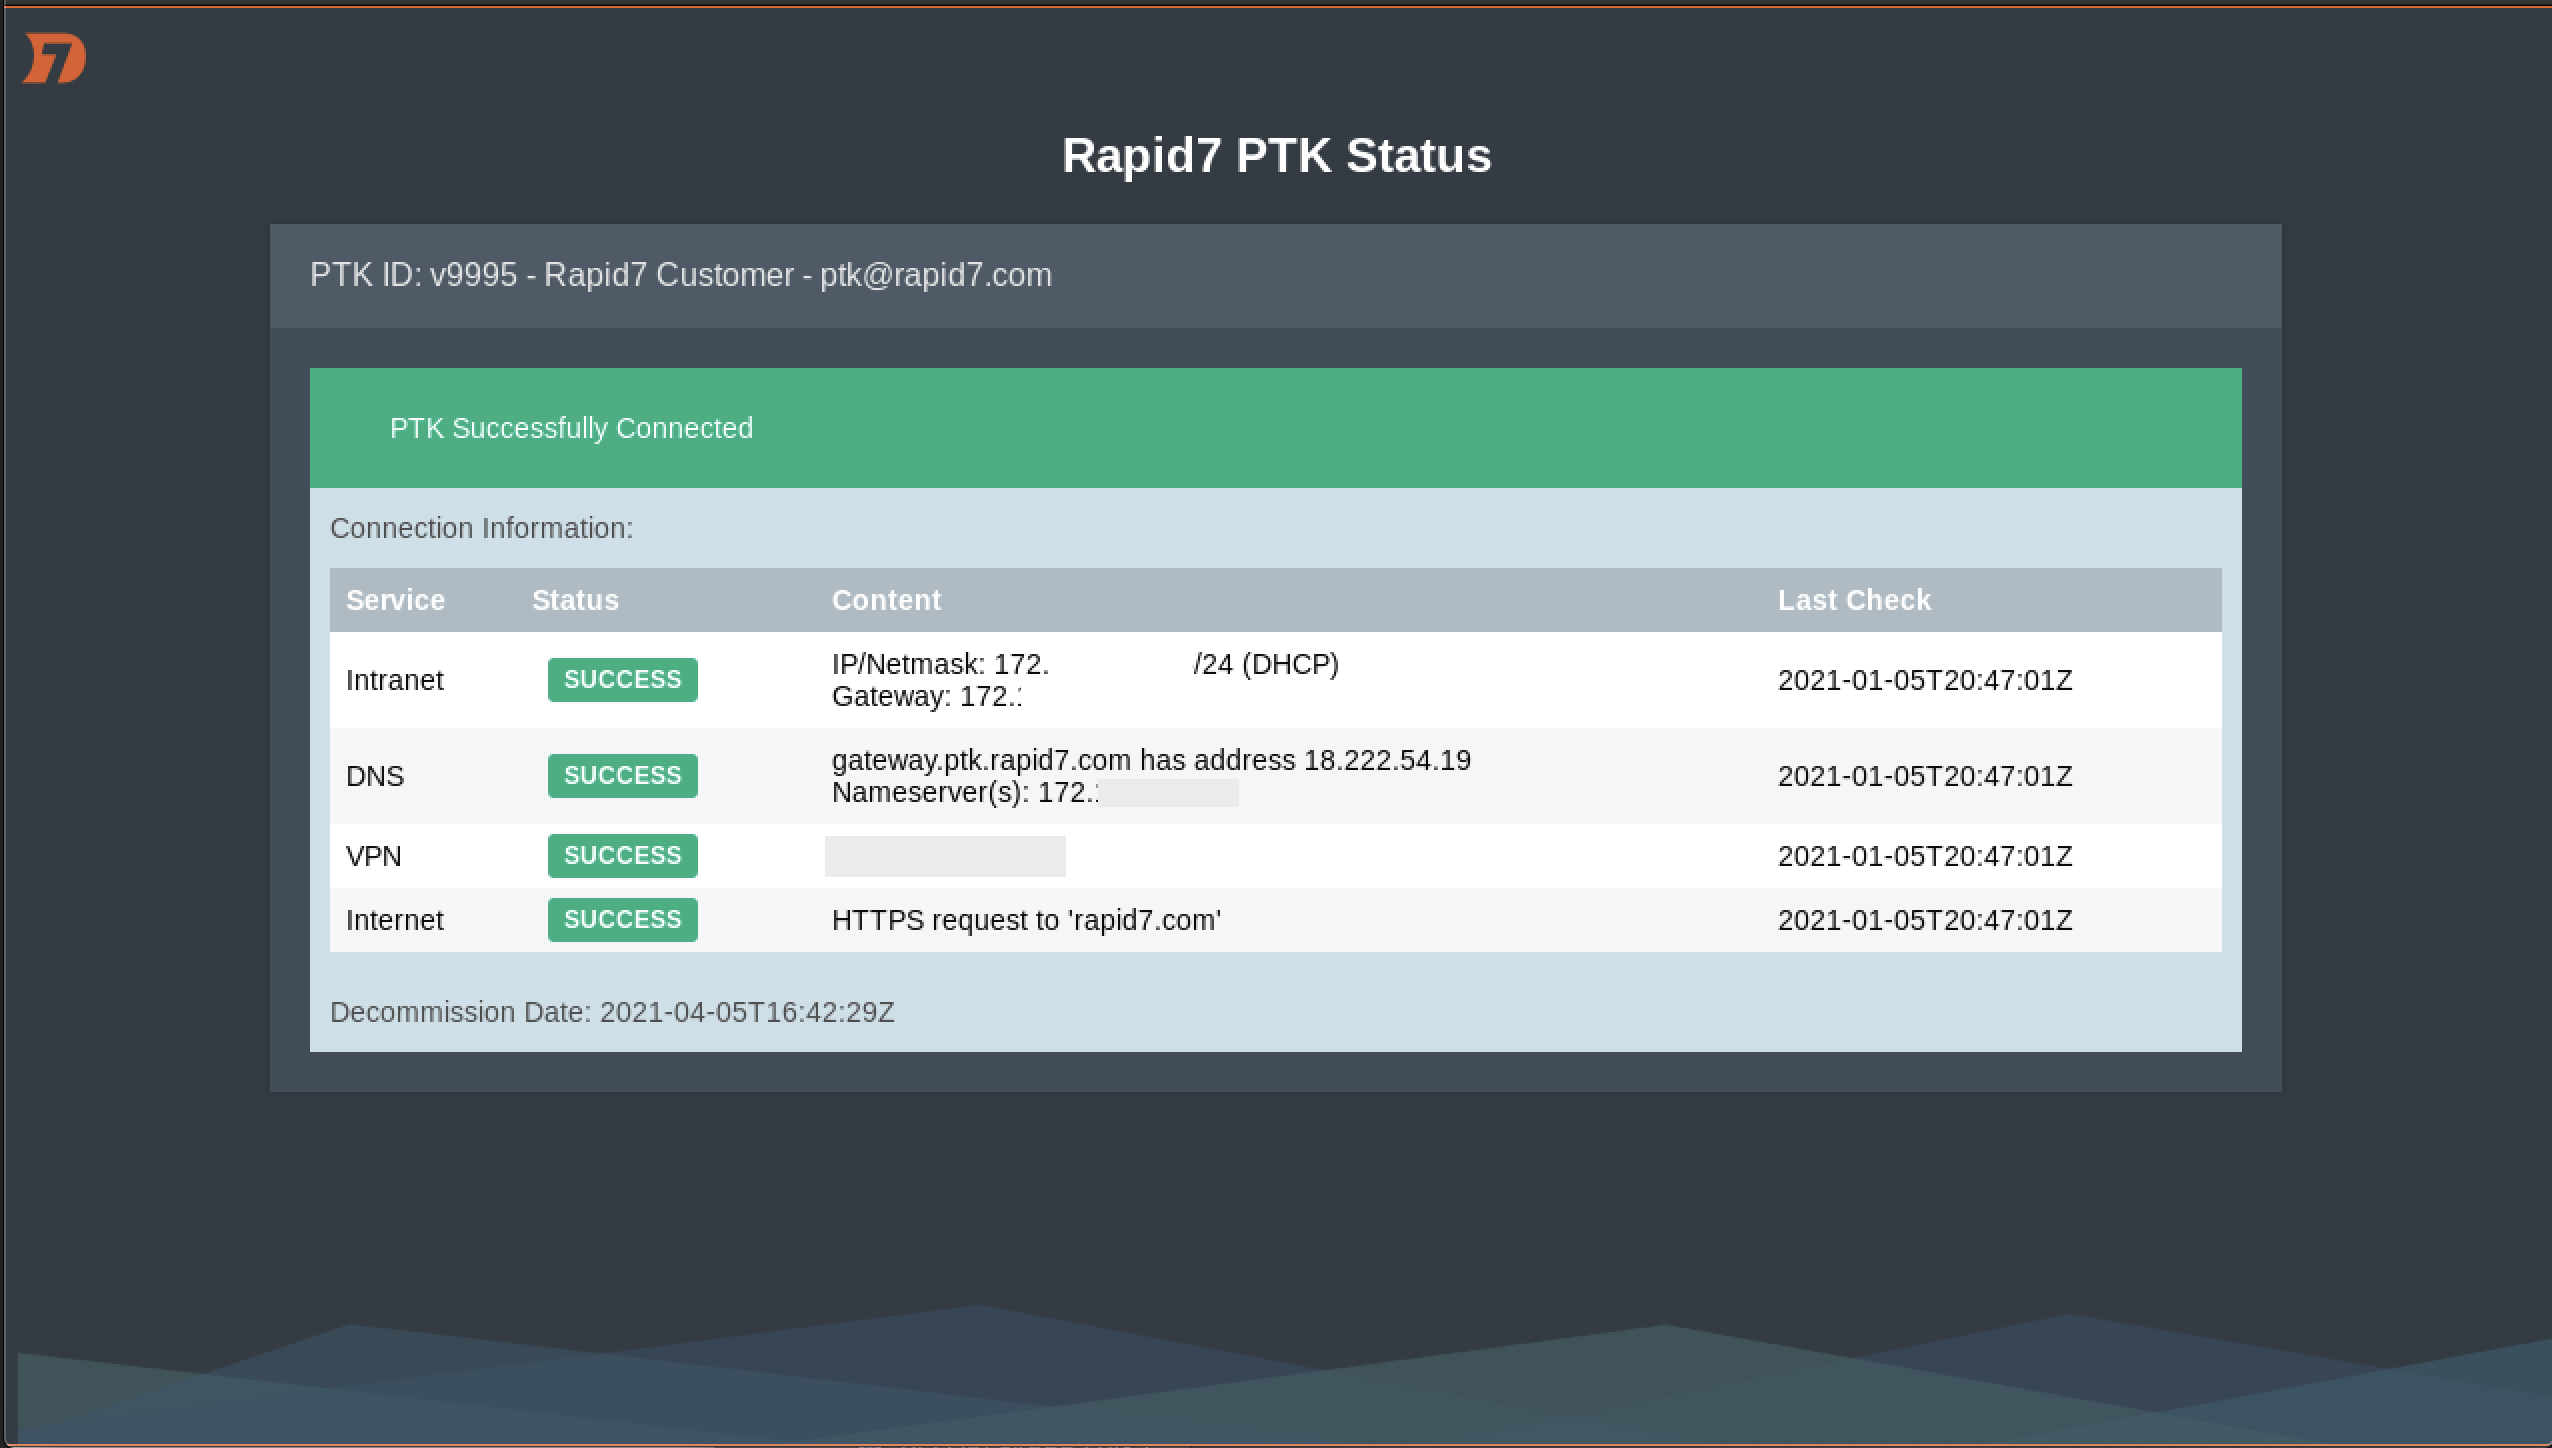Click the Last Check column header
The image size is (2552, 1448).
(x=1854, y=600)
